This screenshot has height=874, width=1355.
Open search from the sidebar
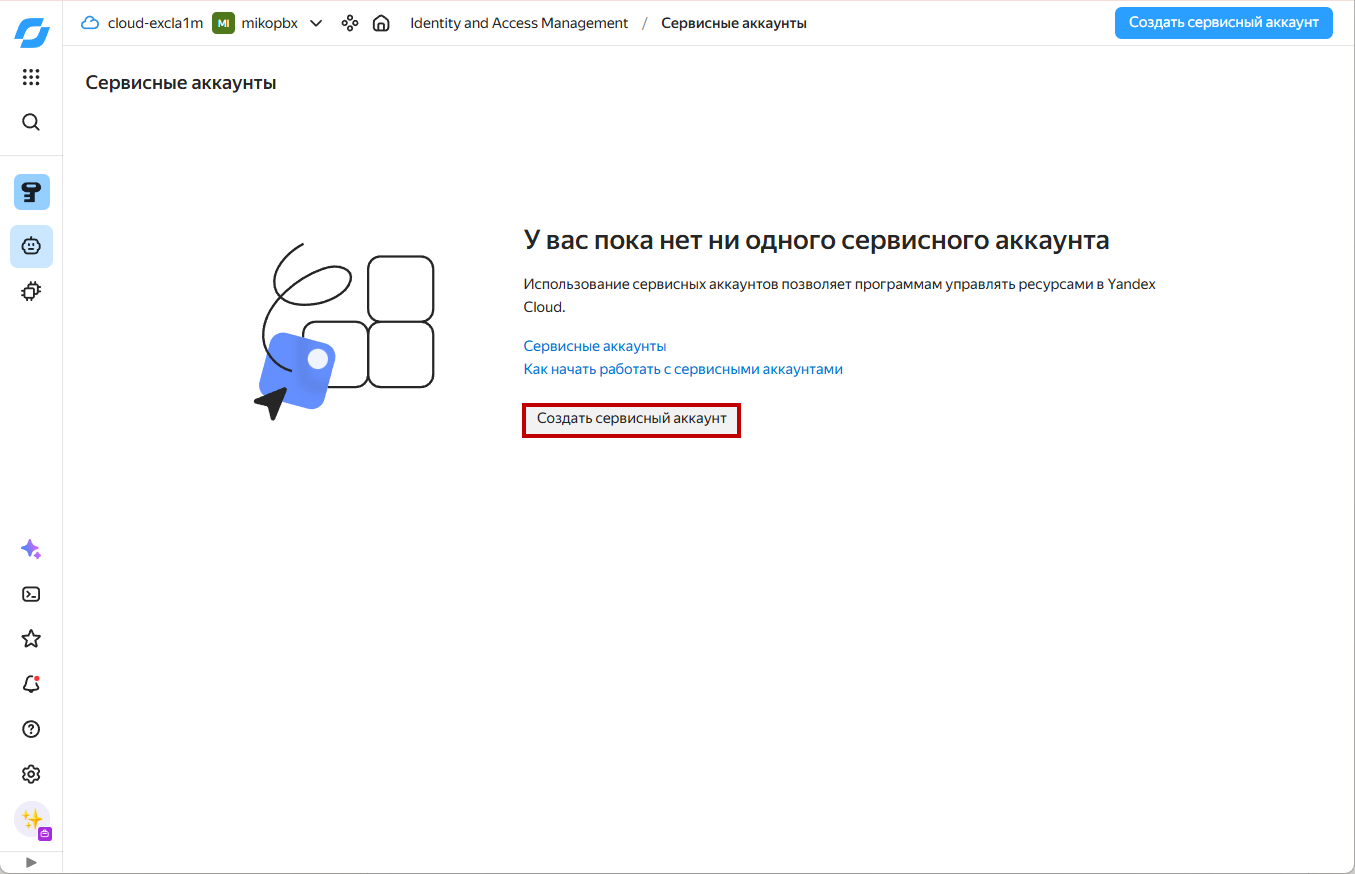(31, 122)
